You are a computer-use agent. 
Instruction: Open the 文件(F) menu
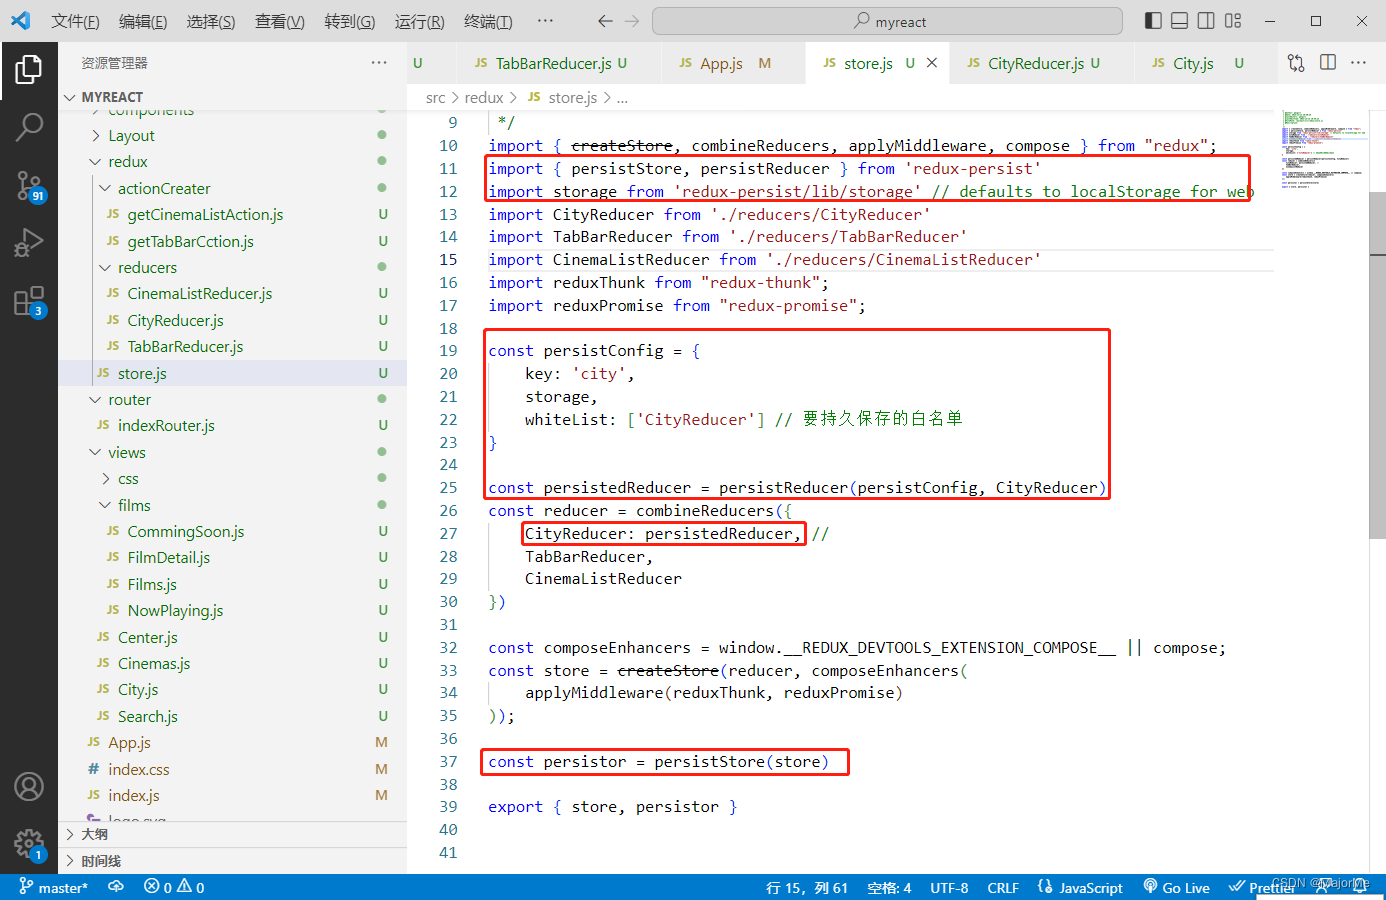coord(75,21)
